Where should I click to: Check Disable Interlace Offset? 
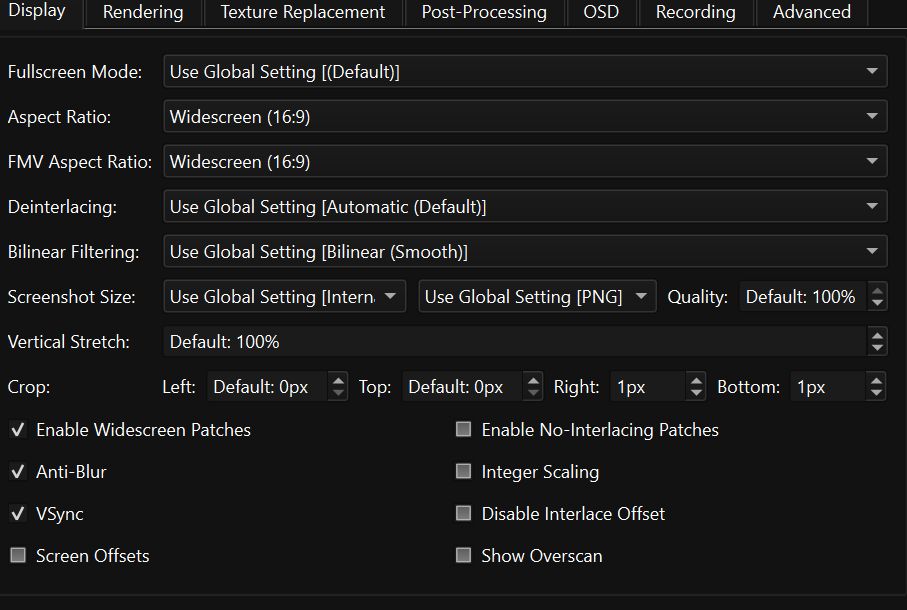(x=463, y=513)
